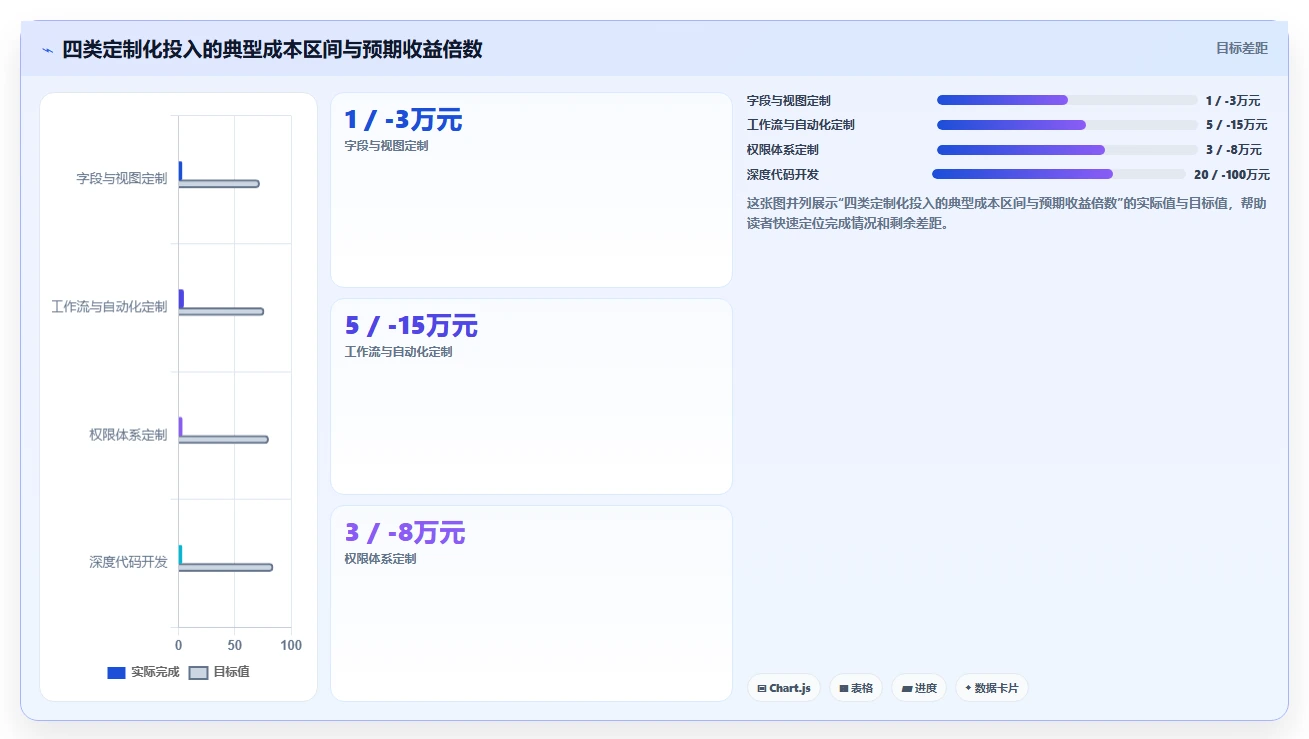Click the 5 / -15万元 value in progress list
Viewport: 1309px width, 739px height.
tap(1236, 125)
